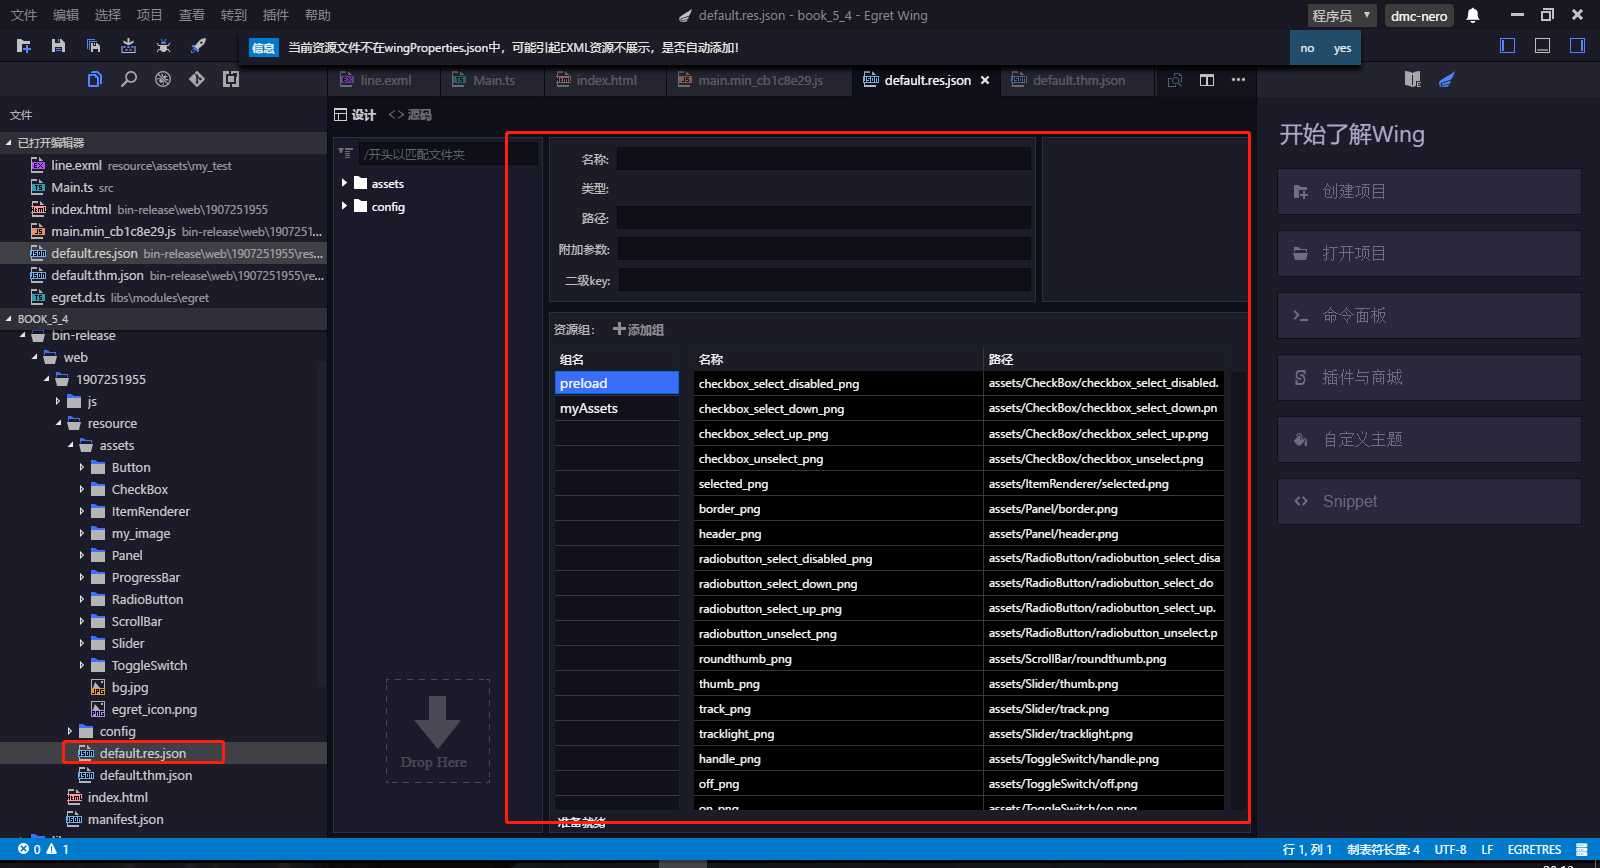Click the UTF-8 encoding status item
Screen dimensions: 1600x868
click(1450, 849)
